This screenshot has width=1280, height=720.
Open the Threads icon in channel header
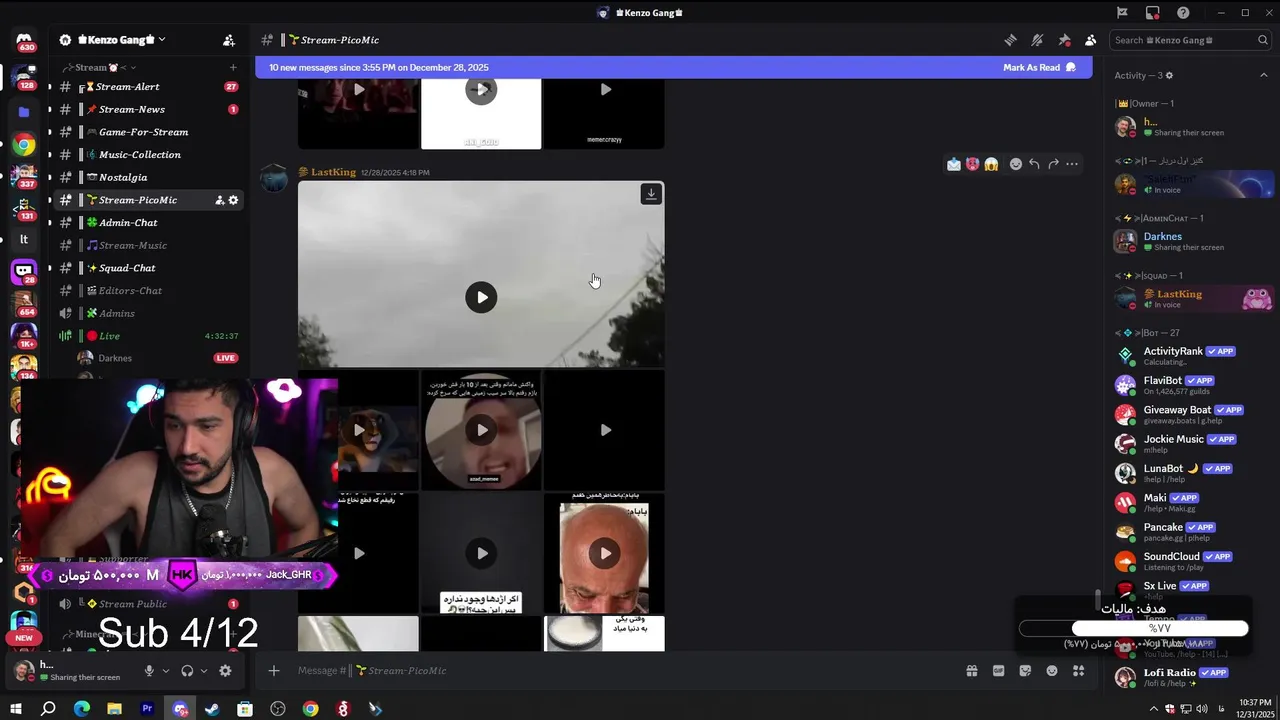click(x=1010, y=40)
